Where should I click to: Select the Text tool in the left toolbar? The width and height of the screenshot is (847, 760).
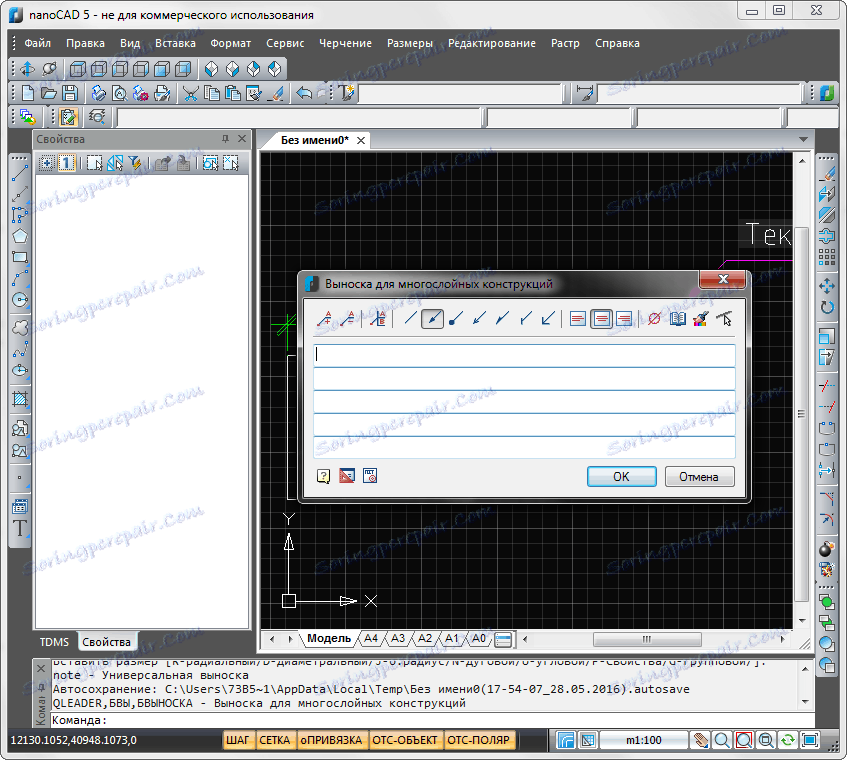19,529
